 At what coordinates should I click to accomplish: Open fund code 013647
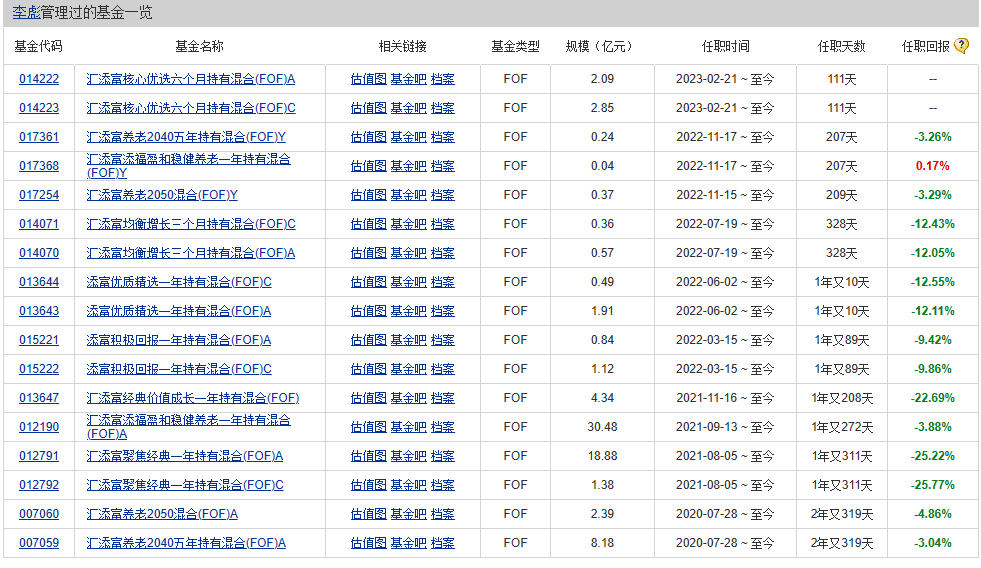pos(39,398)
